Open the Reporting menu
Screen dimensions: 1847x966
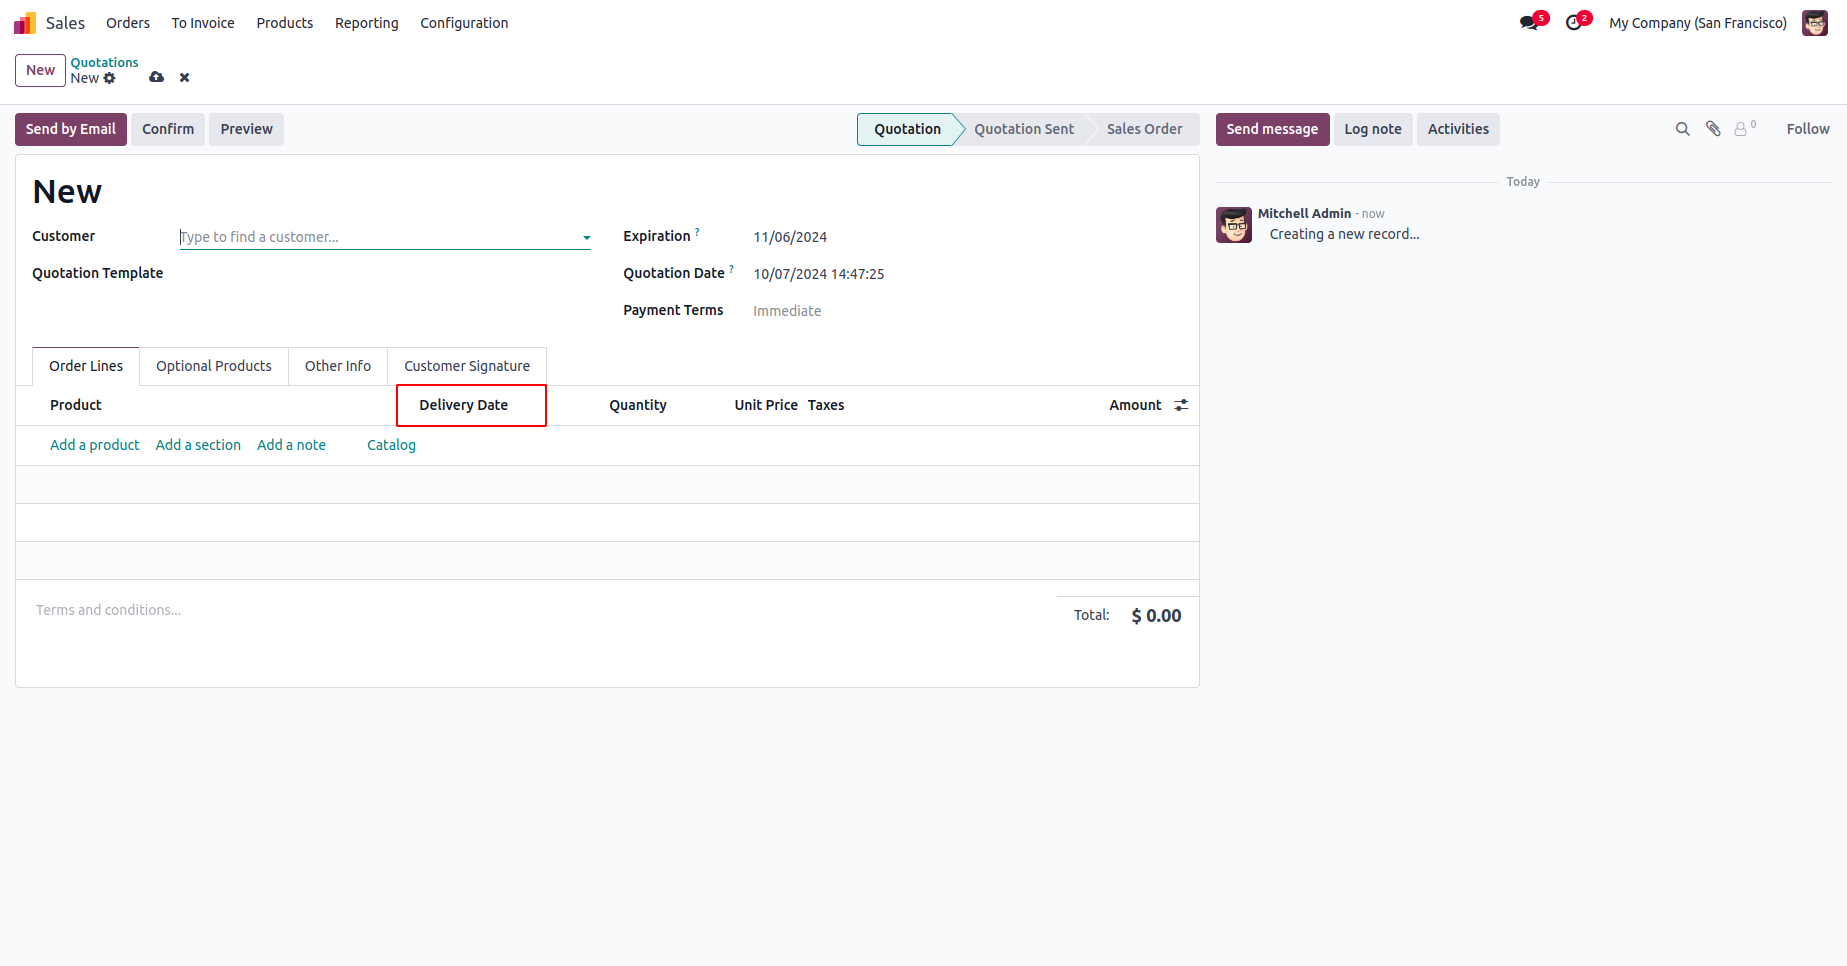point(366,23)
